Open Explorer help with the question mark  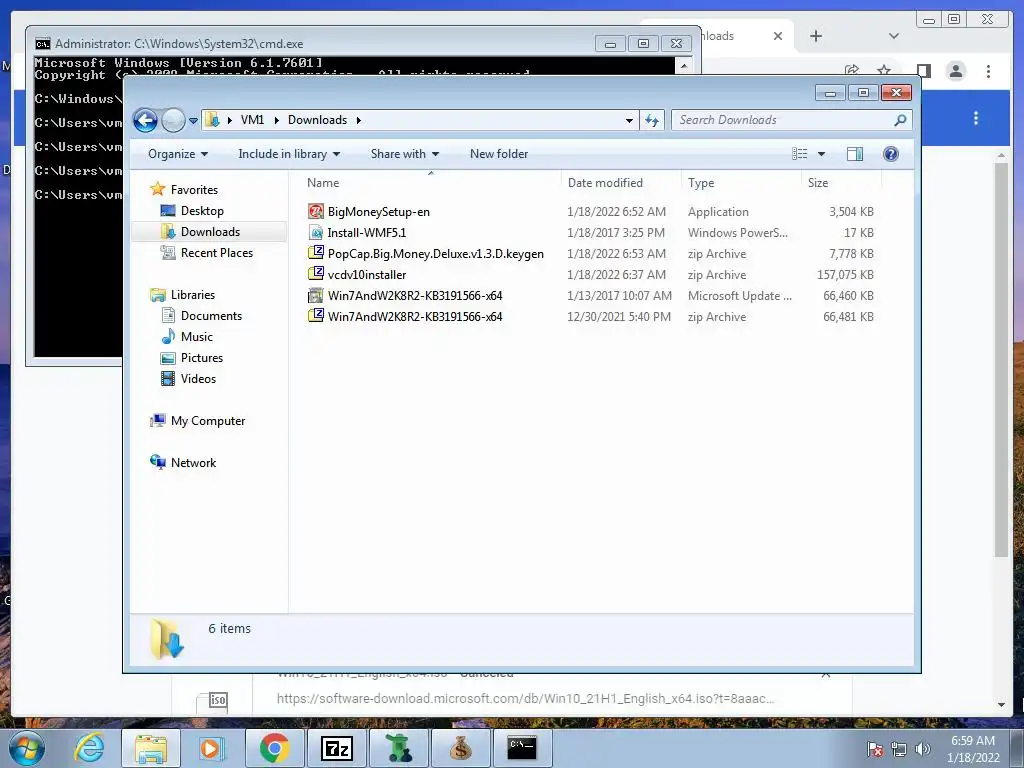tap(891, 154)
